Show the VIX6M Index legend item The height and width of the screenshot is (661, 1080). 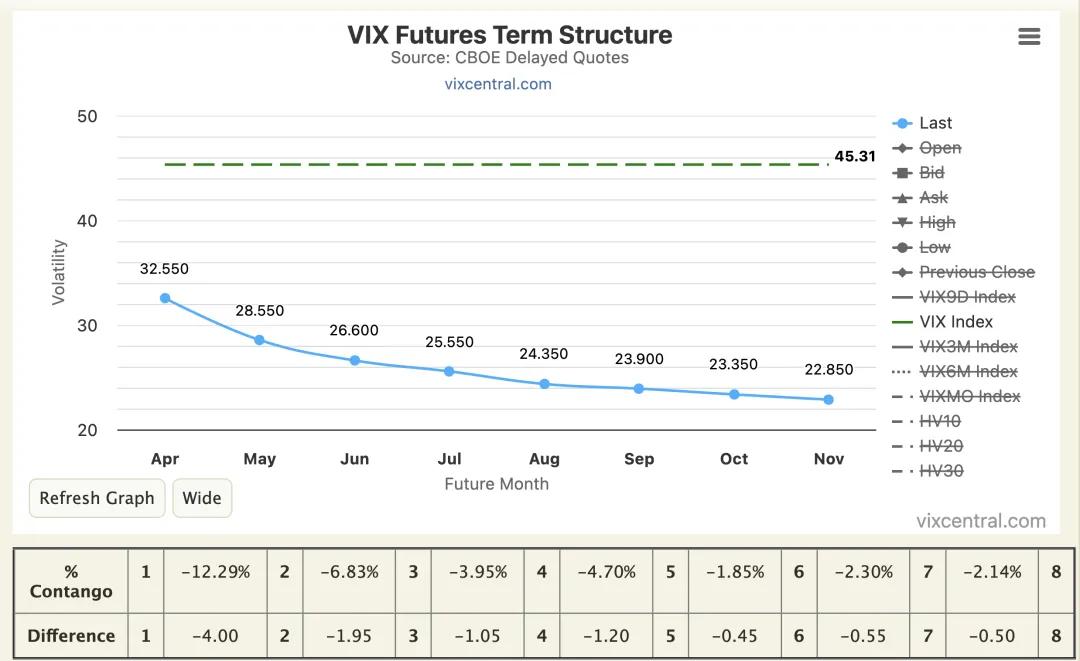968,371
